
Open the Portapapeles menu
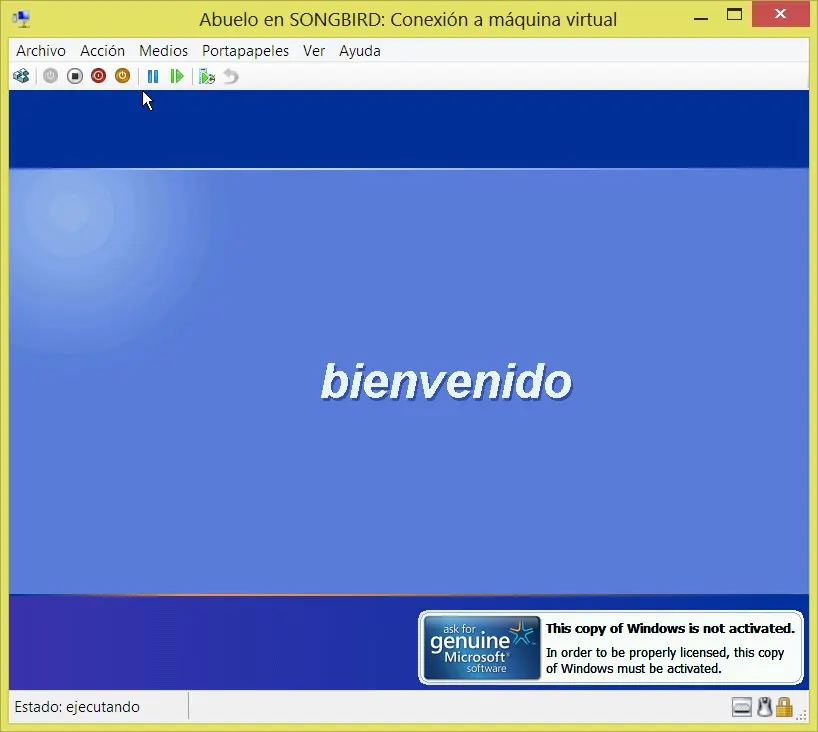pyautogui.click(x=245, y=50)
